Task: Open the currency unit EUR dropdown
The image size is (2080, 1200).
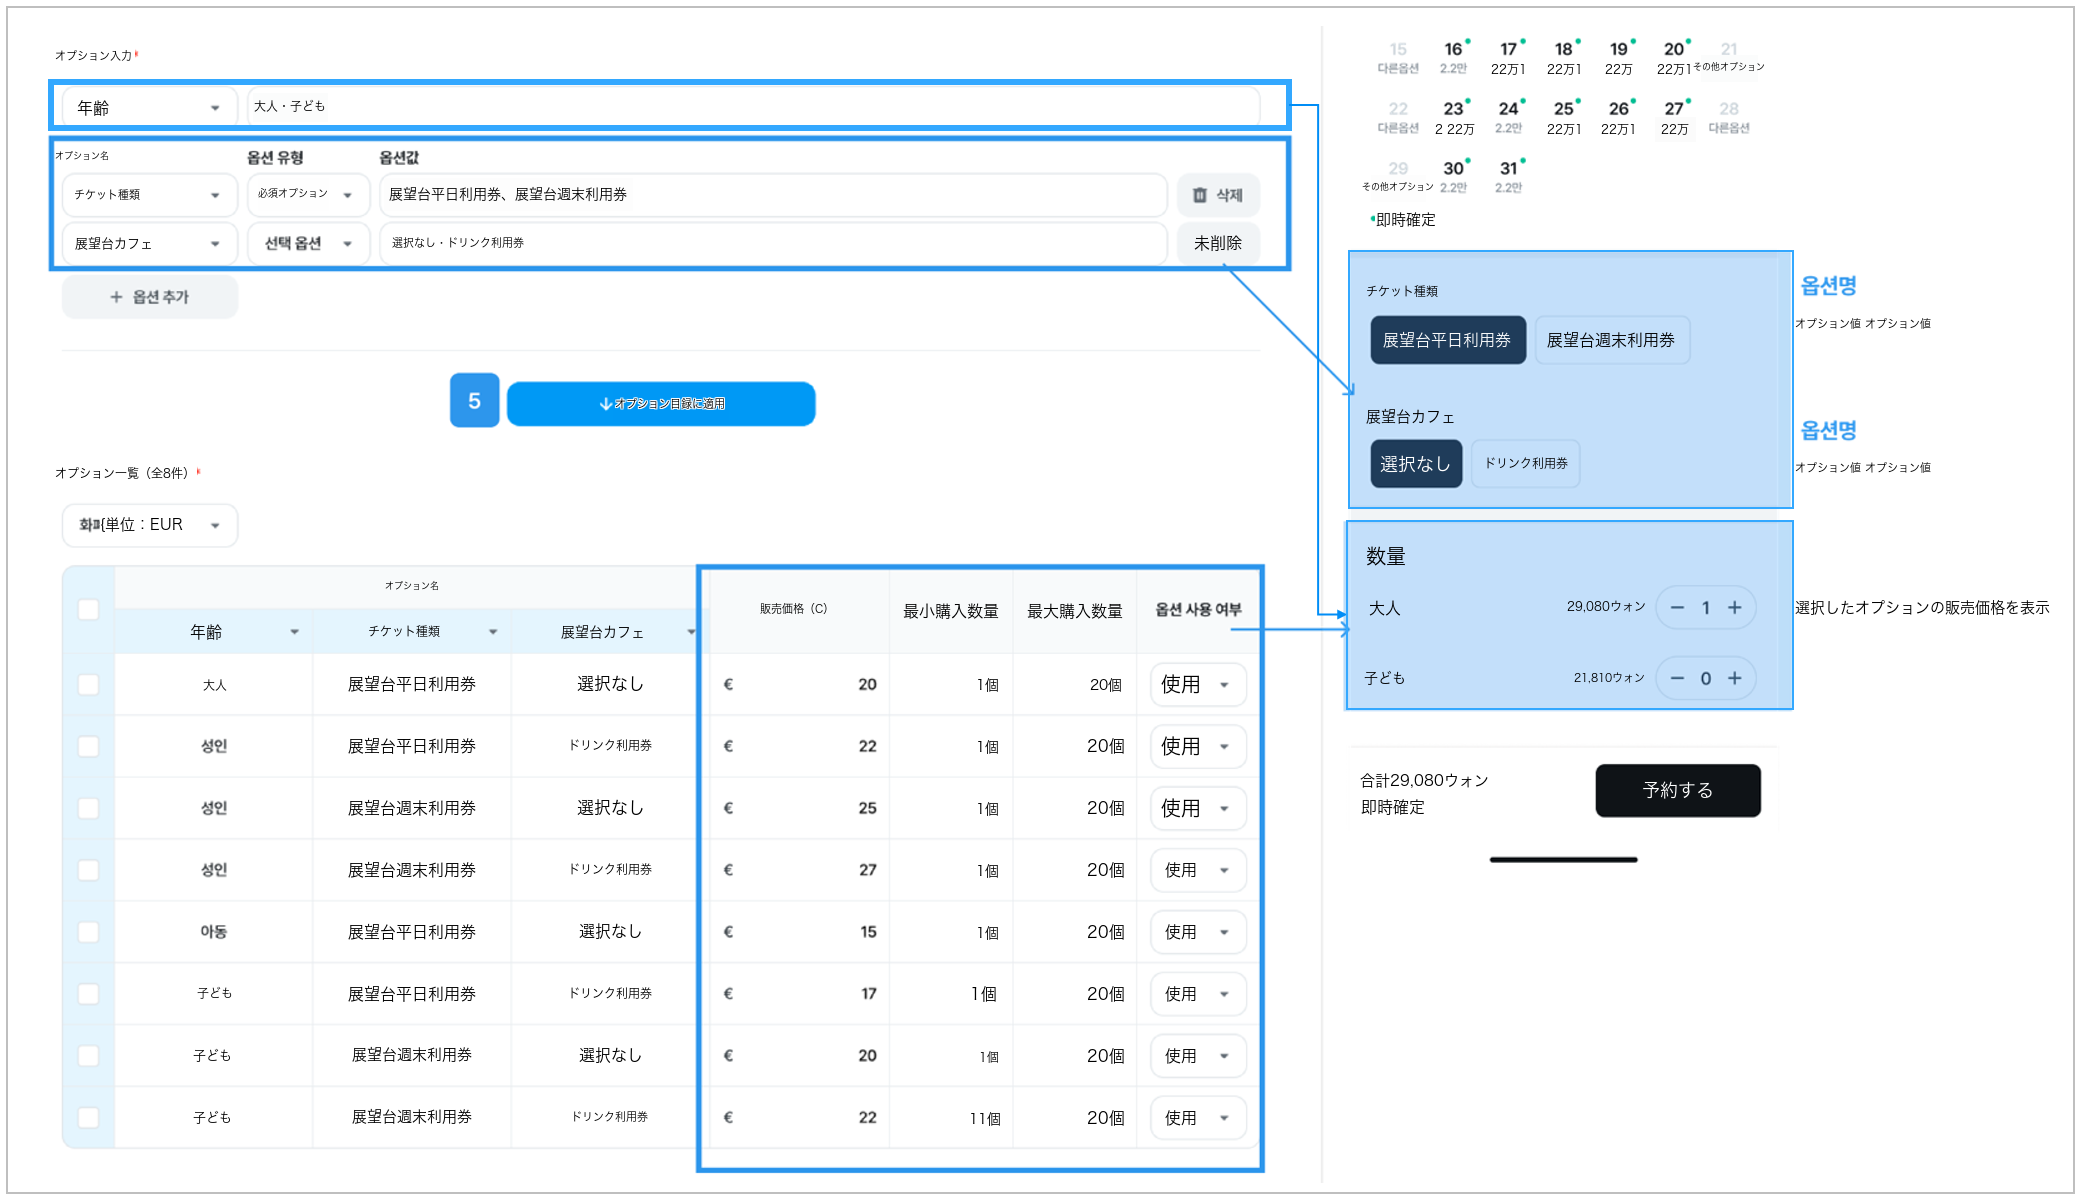Action: 150,525
